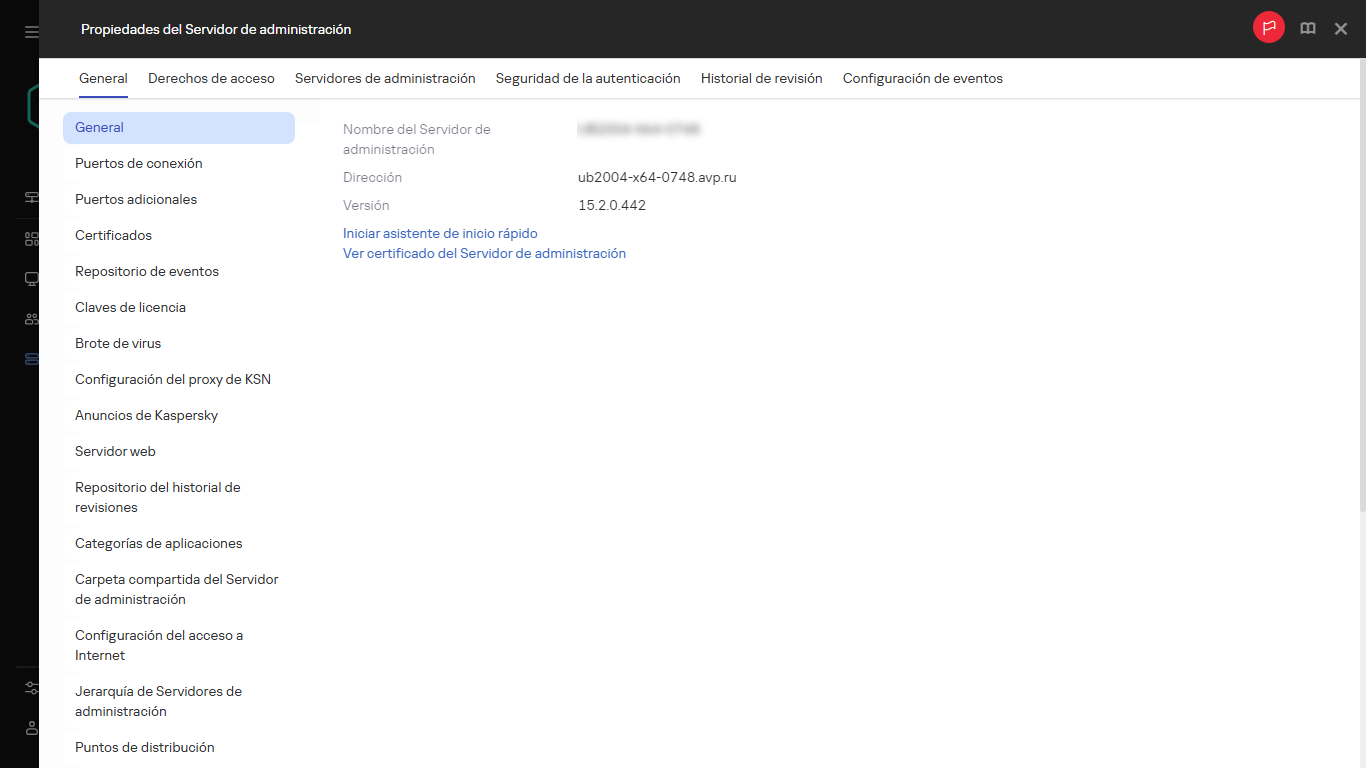Open the account icon at sidebar bottom
1366x768 pixels.
point(29,728)
